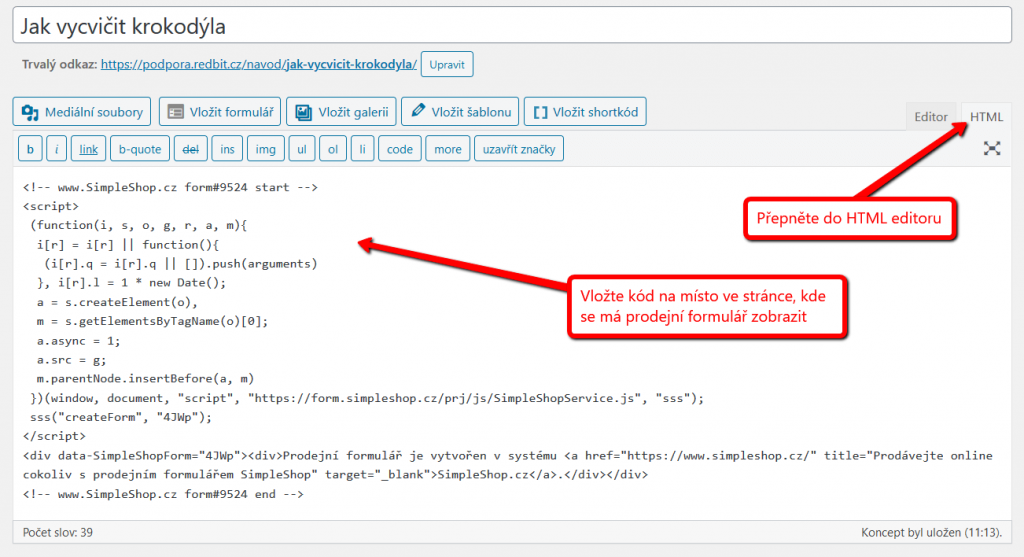Click the a.async = 1; line
The image size is (1024, 557).
point(78,340)
